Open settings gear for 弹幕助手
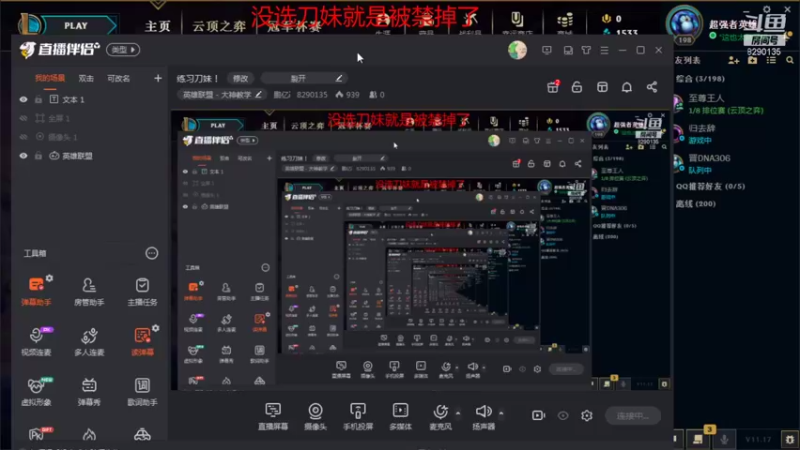 pos(49,278)
